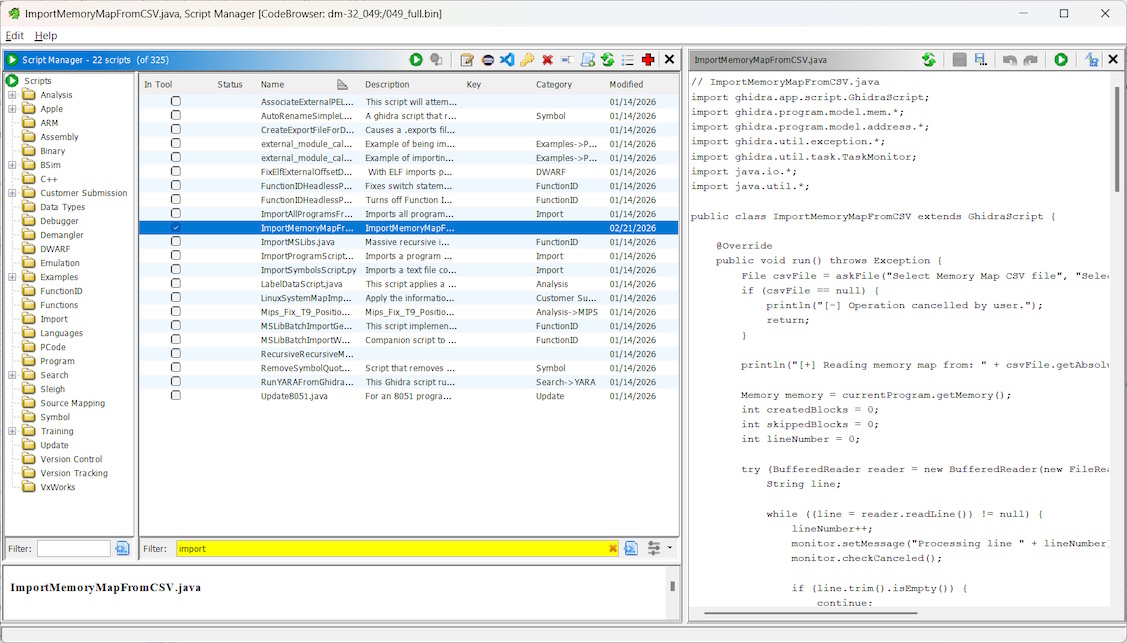Click the category tree filter field
Image resolution: width=1127 pixels, height=643 pixels.
click(x=73, y=549)
